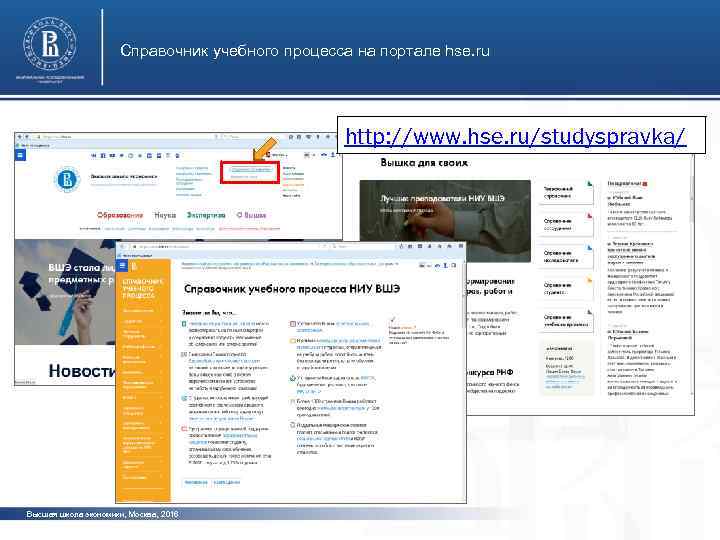This screenshot has width=720, height=540.
Task: Click the white HSE logo in the orange sidebar
Action: coord(135,266)
